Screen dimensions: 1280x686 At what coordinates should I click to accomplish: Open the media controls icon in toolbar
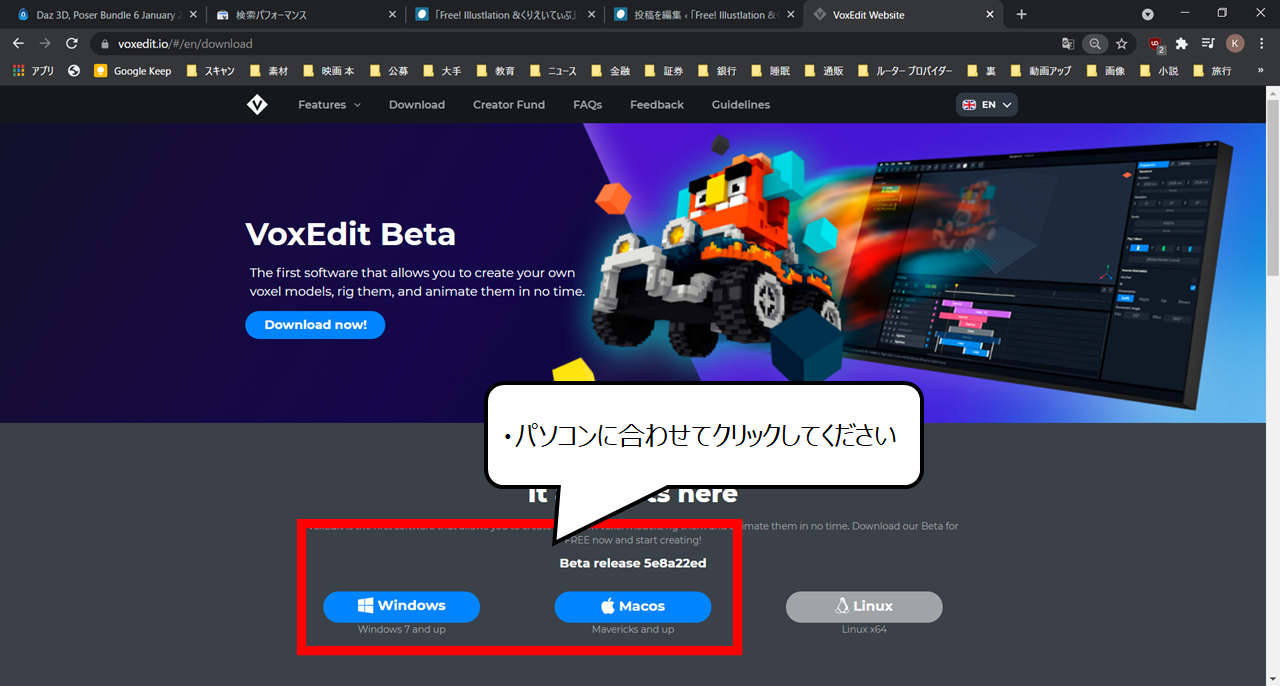1208,44
